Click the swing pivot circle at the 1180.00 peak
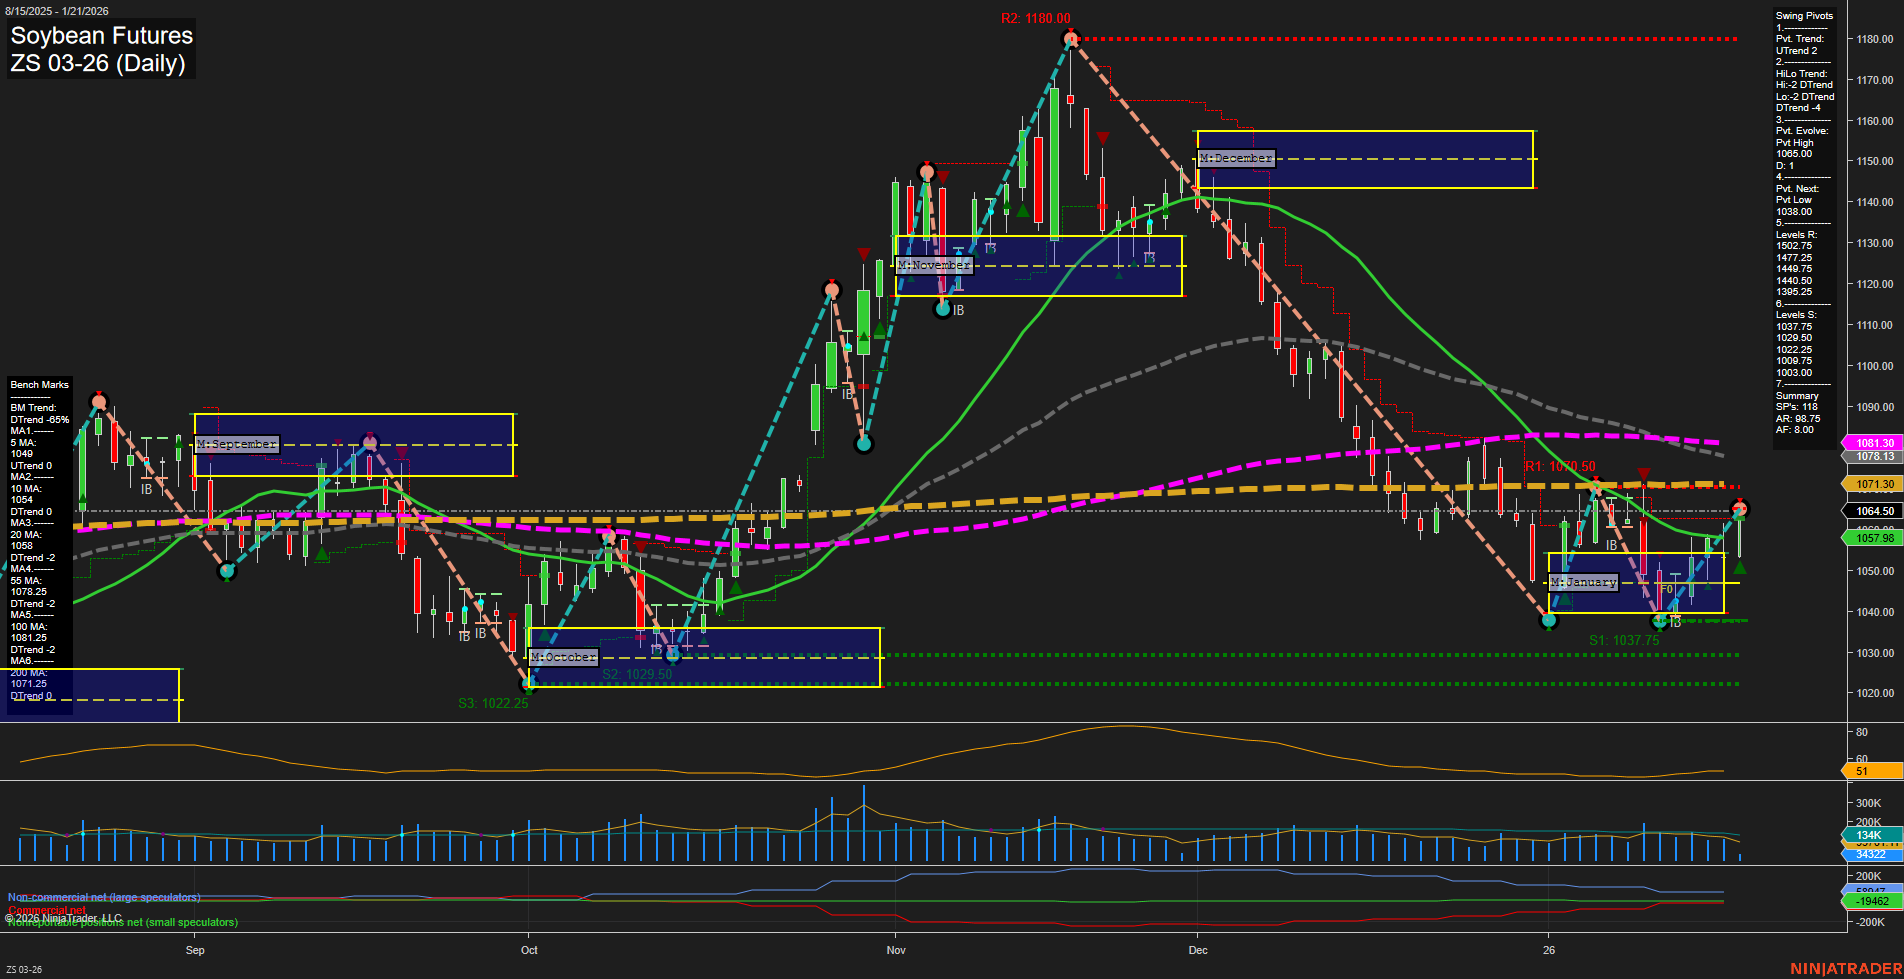The image size is (1904, 979). coord(1069,38)
